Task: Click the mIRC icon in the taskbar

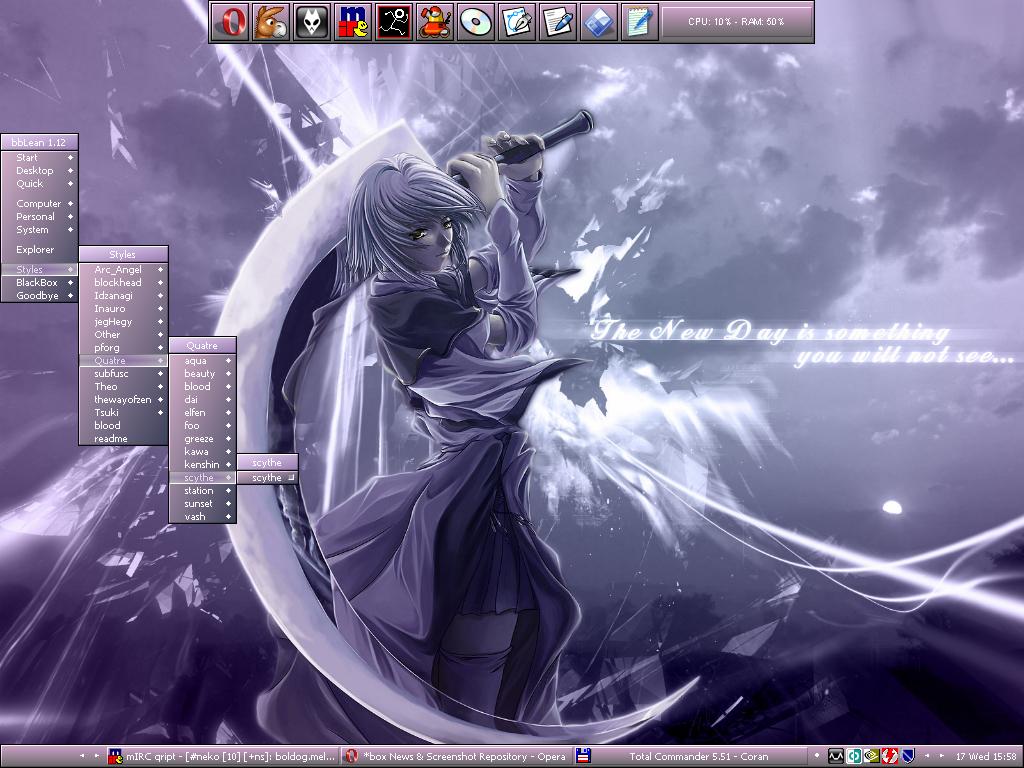Action: 116,756
